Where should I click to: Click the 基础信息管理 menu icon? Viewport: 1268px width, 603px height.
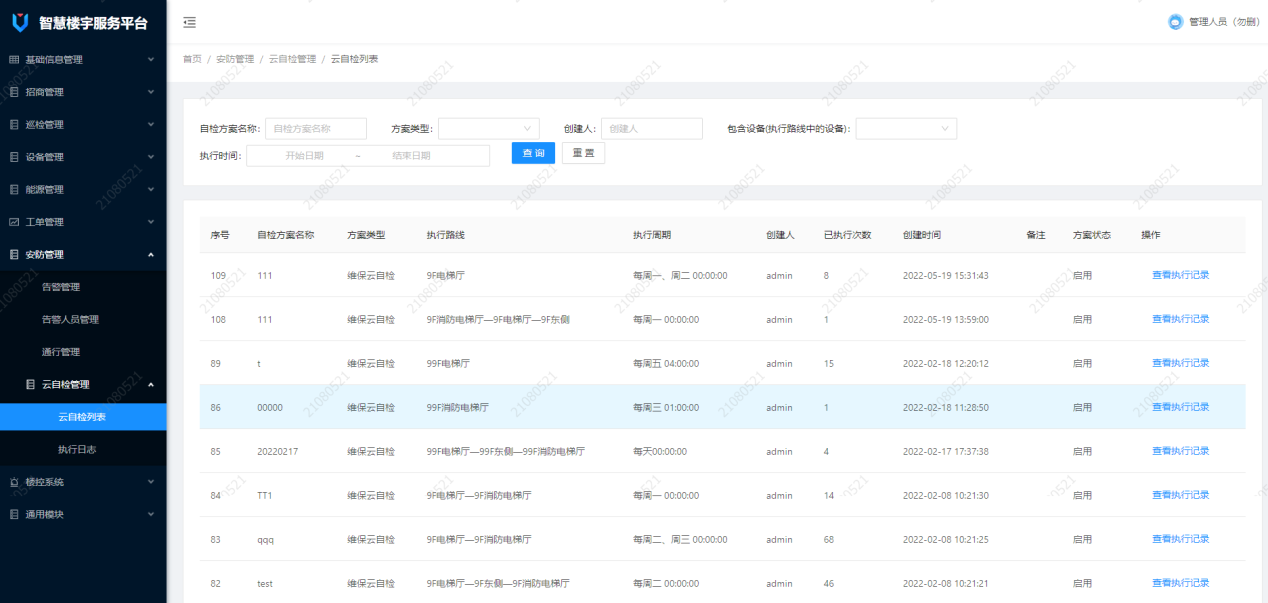pyautogui.click(x=14, y=60)
